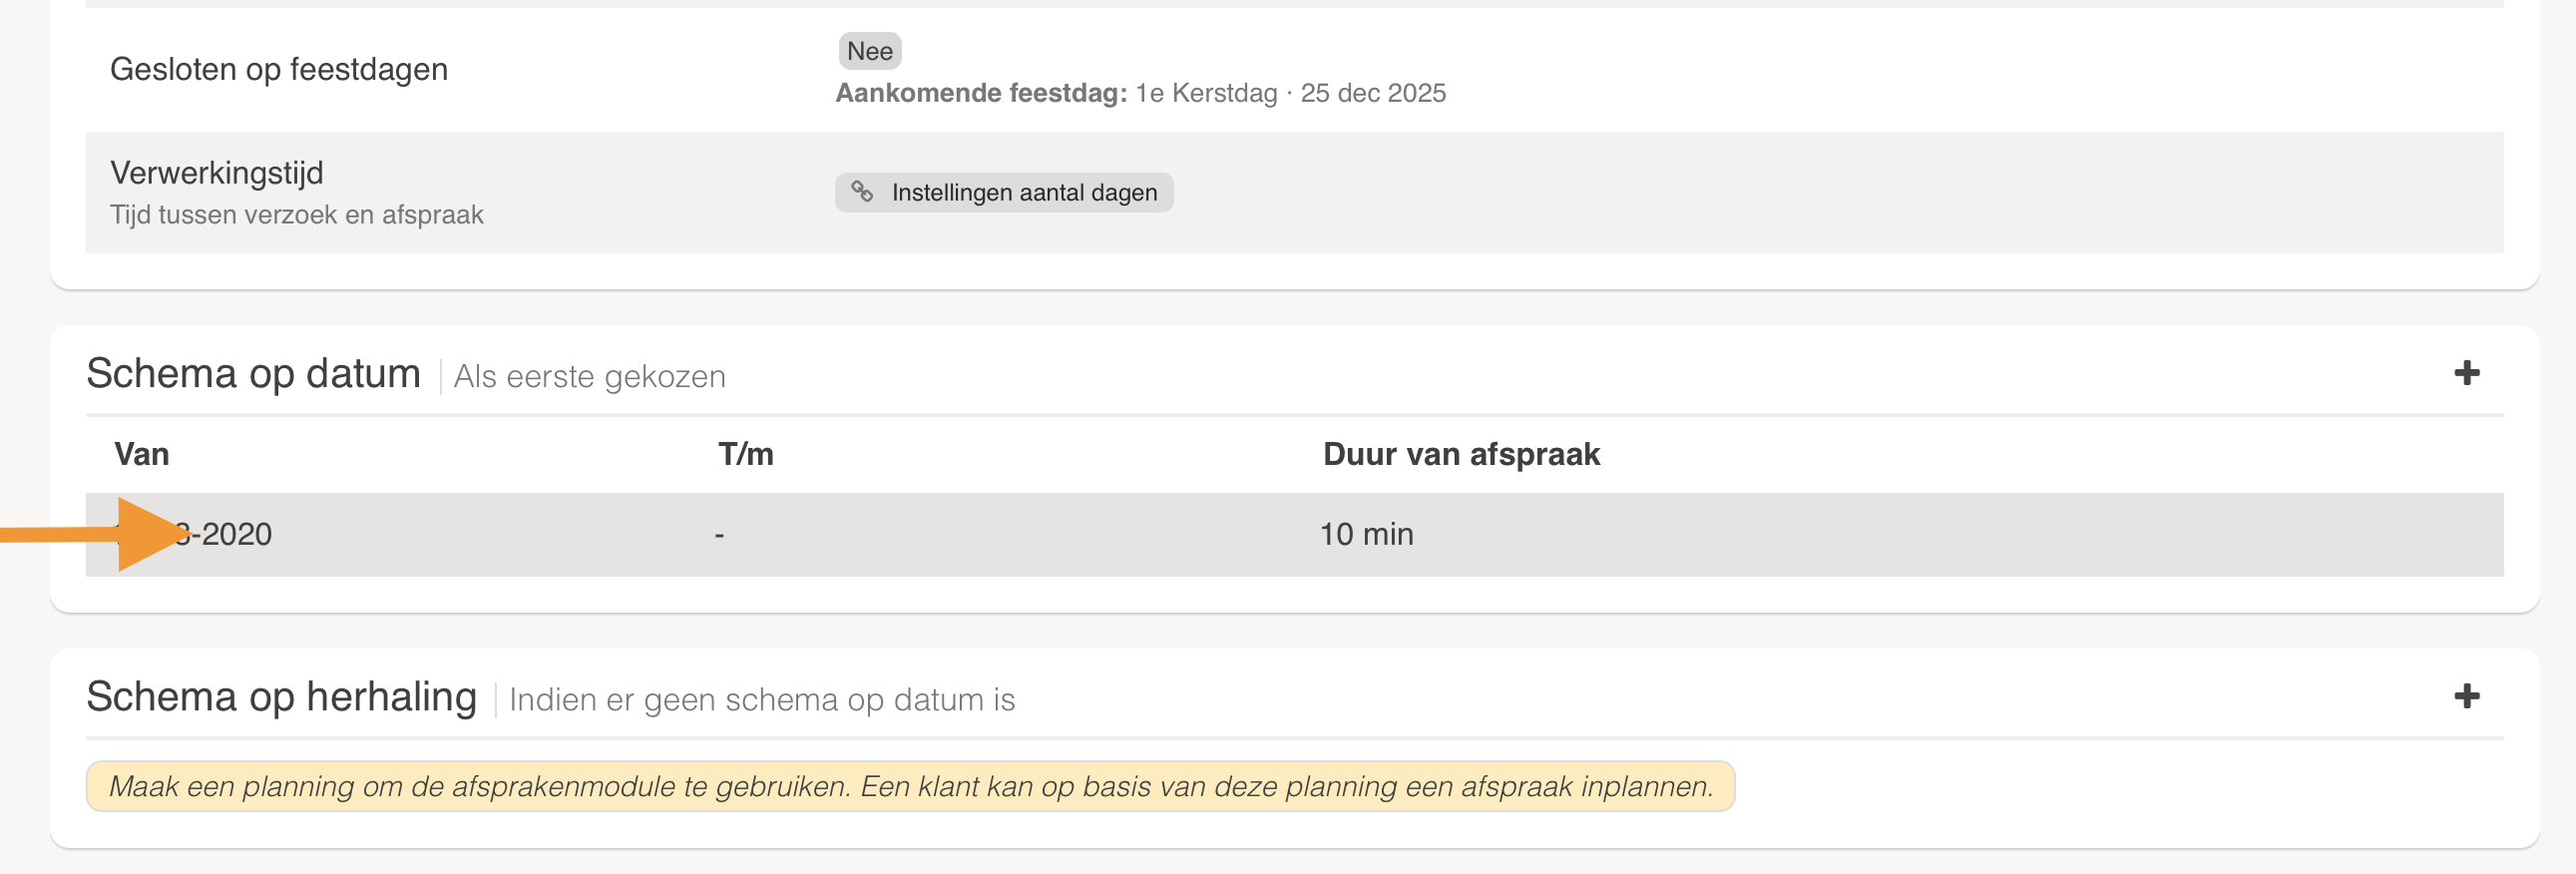This screenshot has width=2576, height=874.
Task: Add a new Schema op herhaling entry
Action: tap(2466, 696)
